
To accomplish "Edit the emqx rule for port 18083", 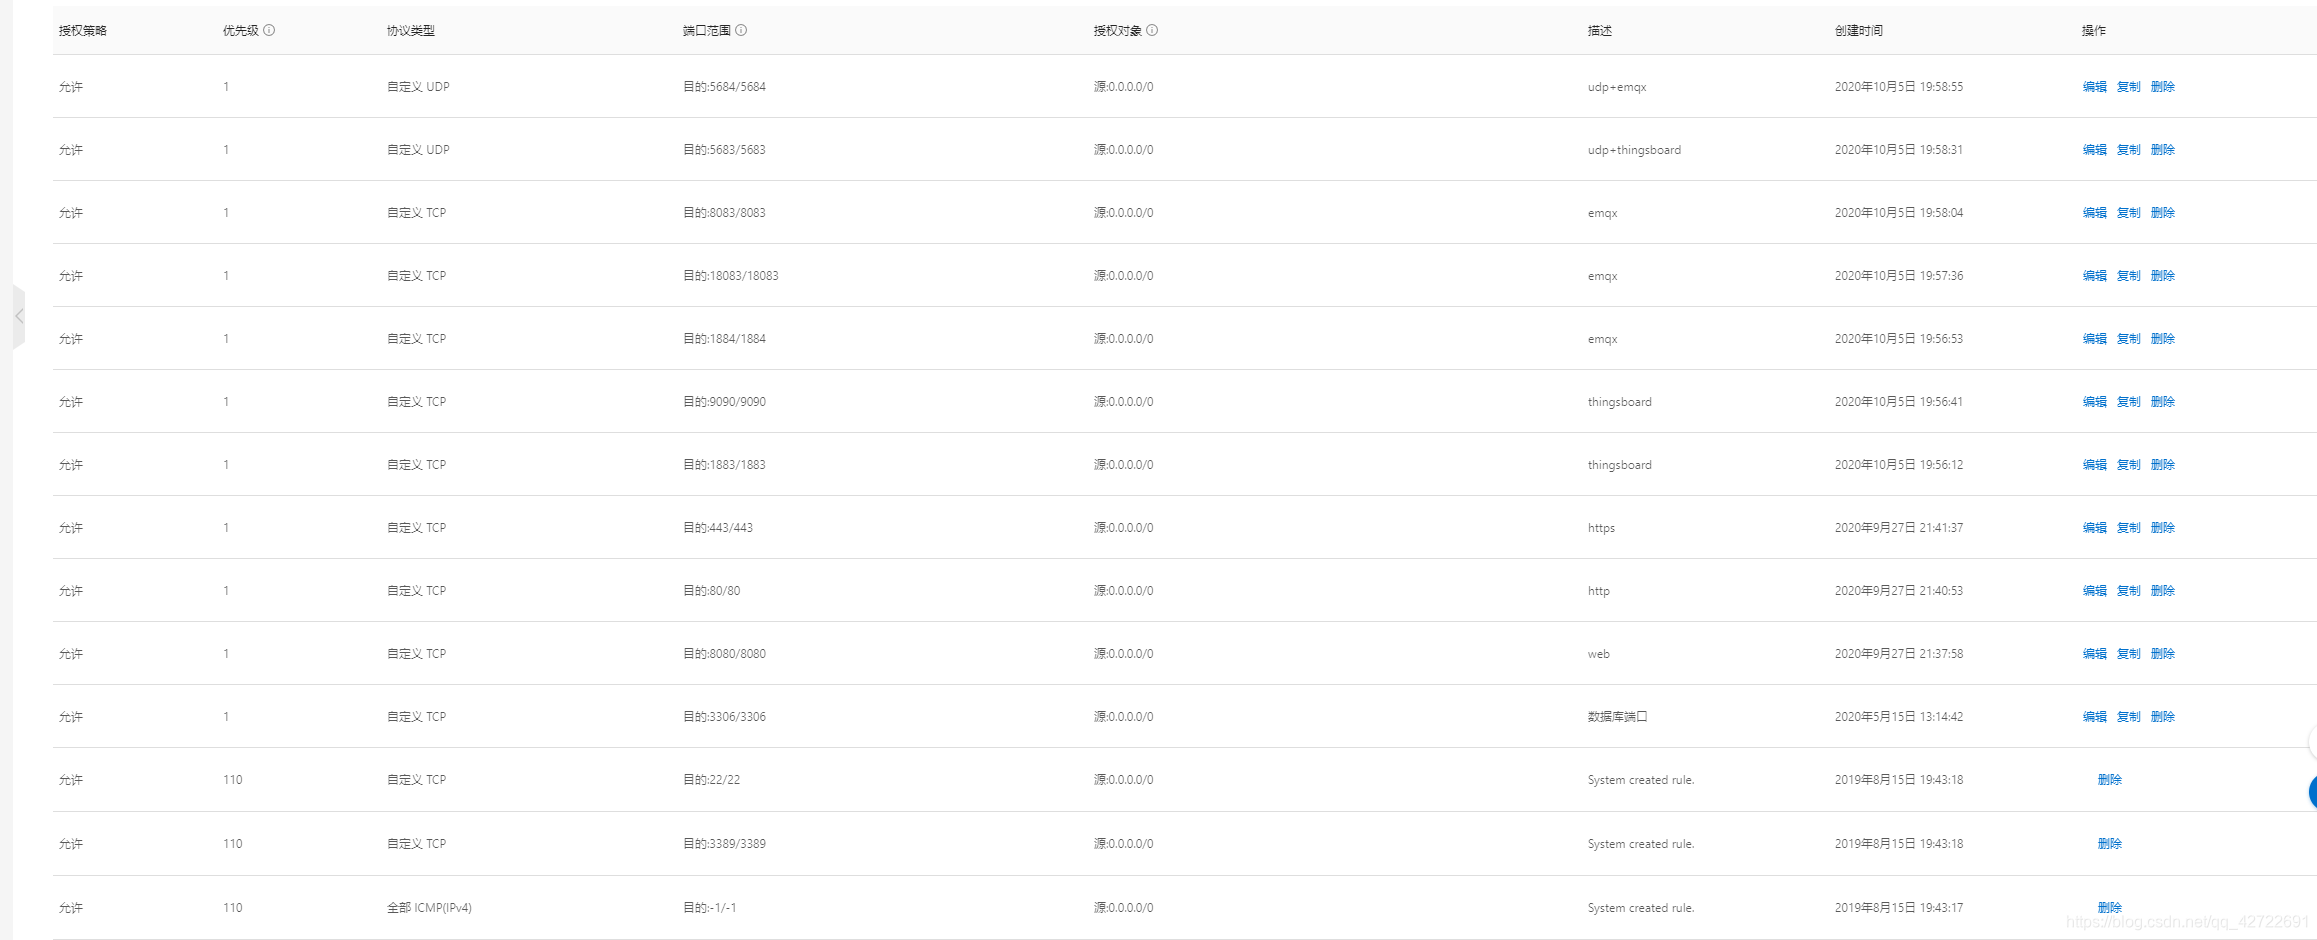I will [x=2094, y=276].
